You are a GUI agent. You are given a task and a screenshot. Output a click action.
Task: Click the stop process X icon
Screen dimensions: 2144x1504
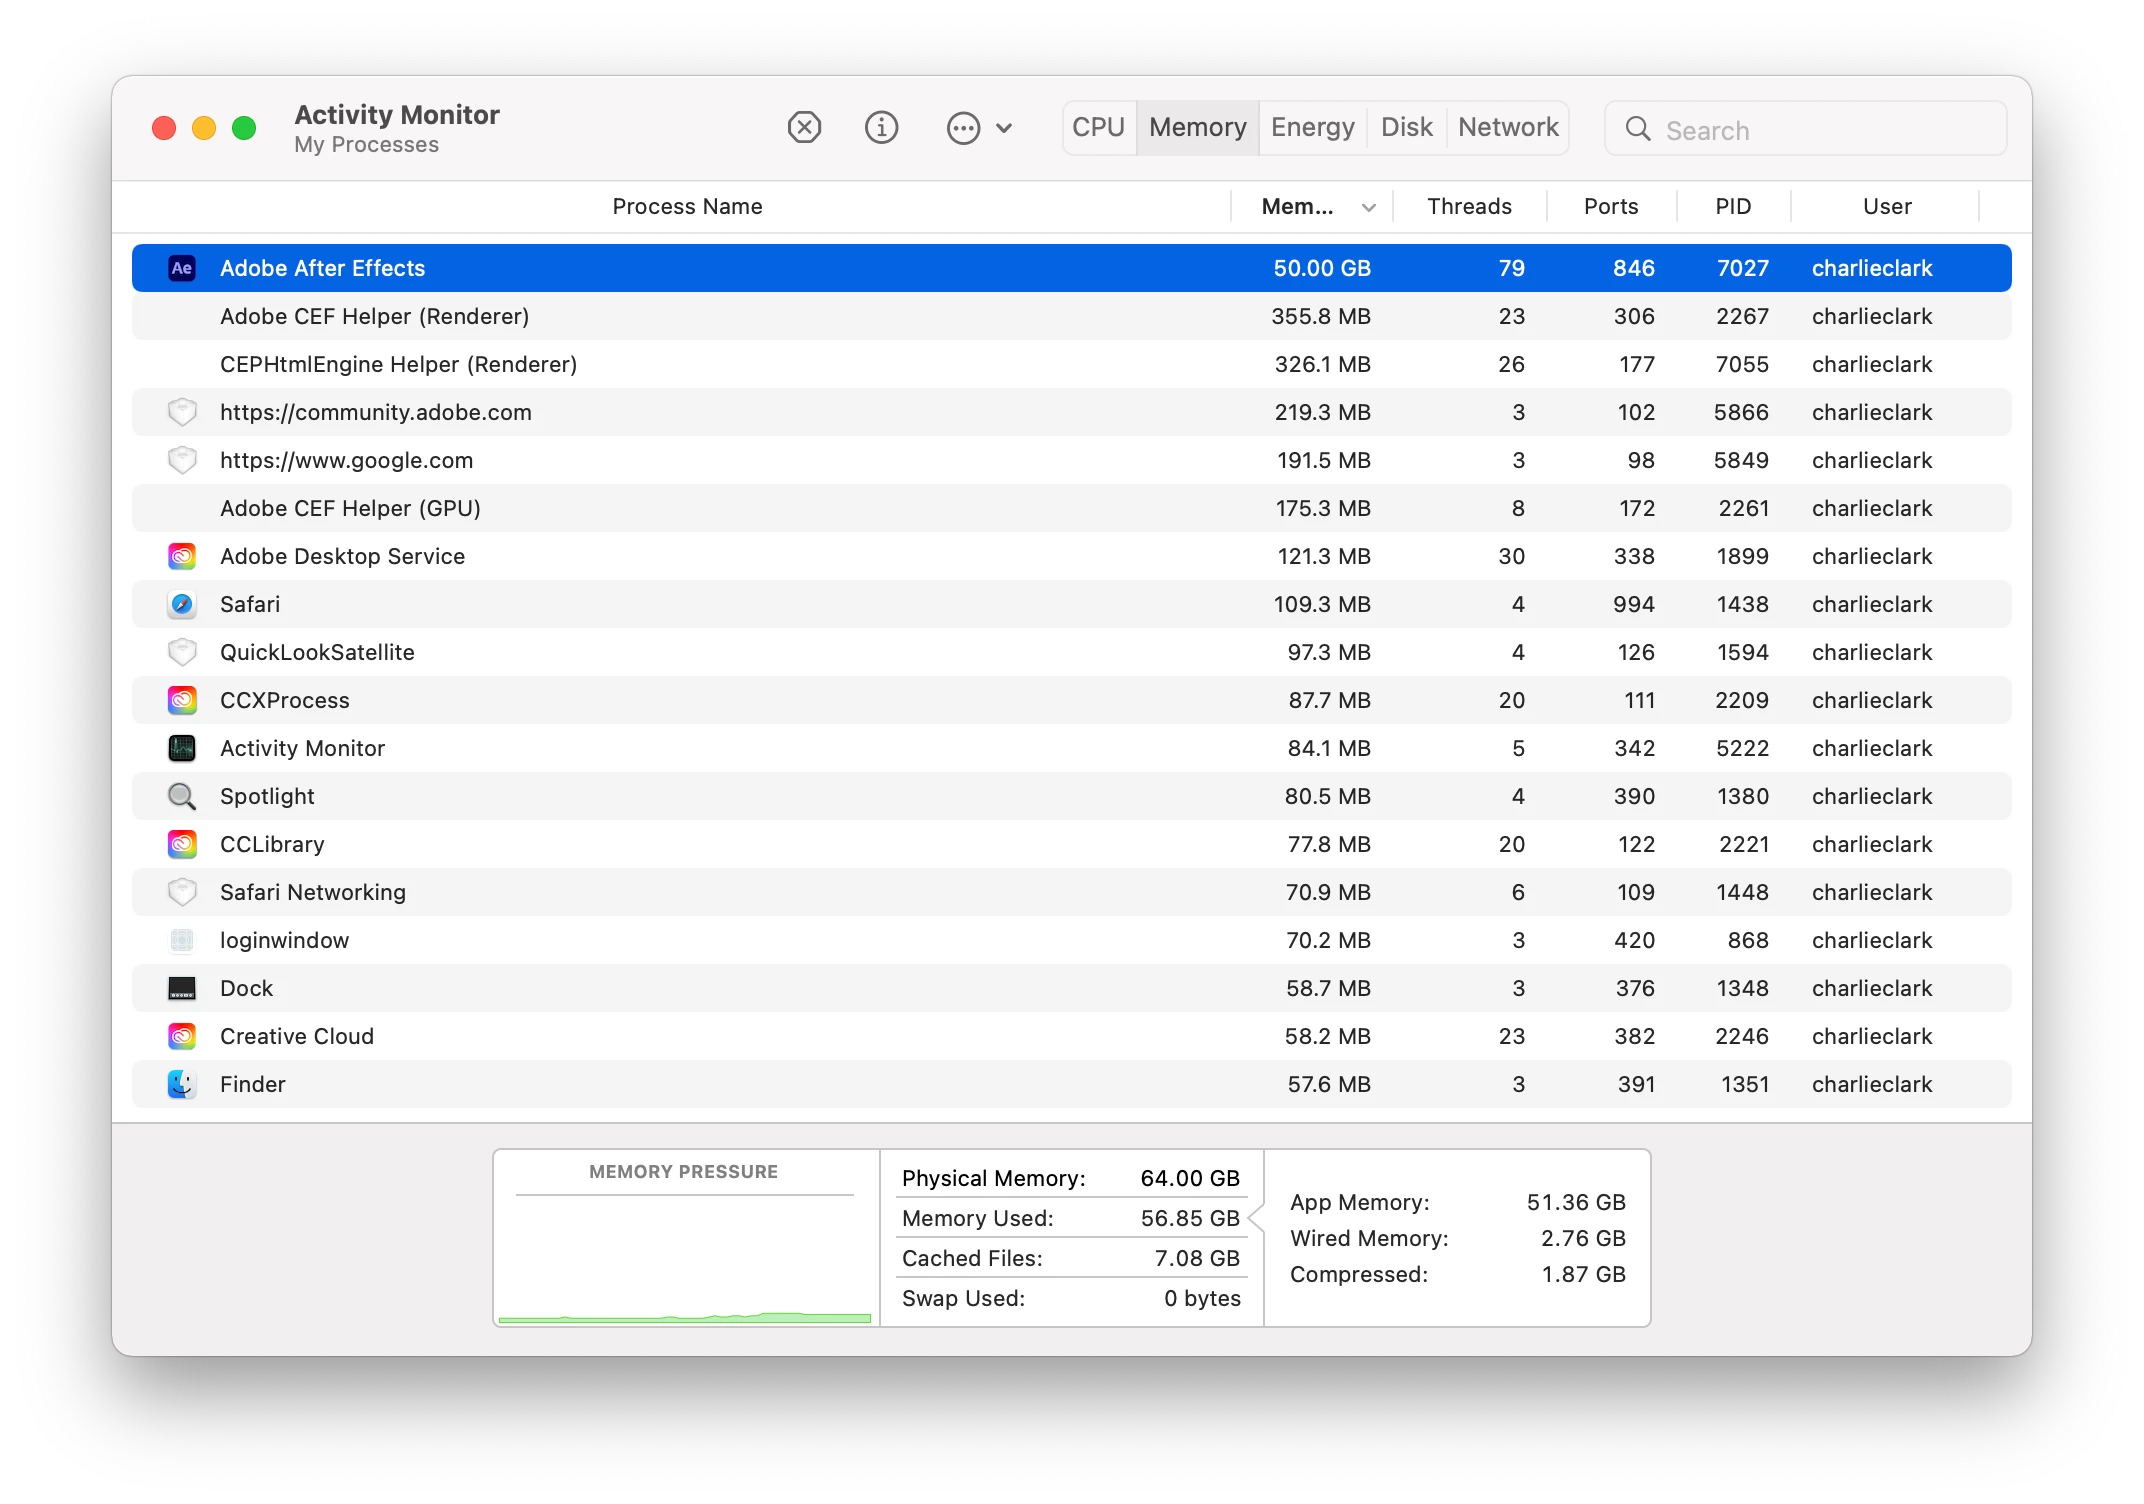click(804, 128)
